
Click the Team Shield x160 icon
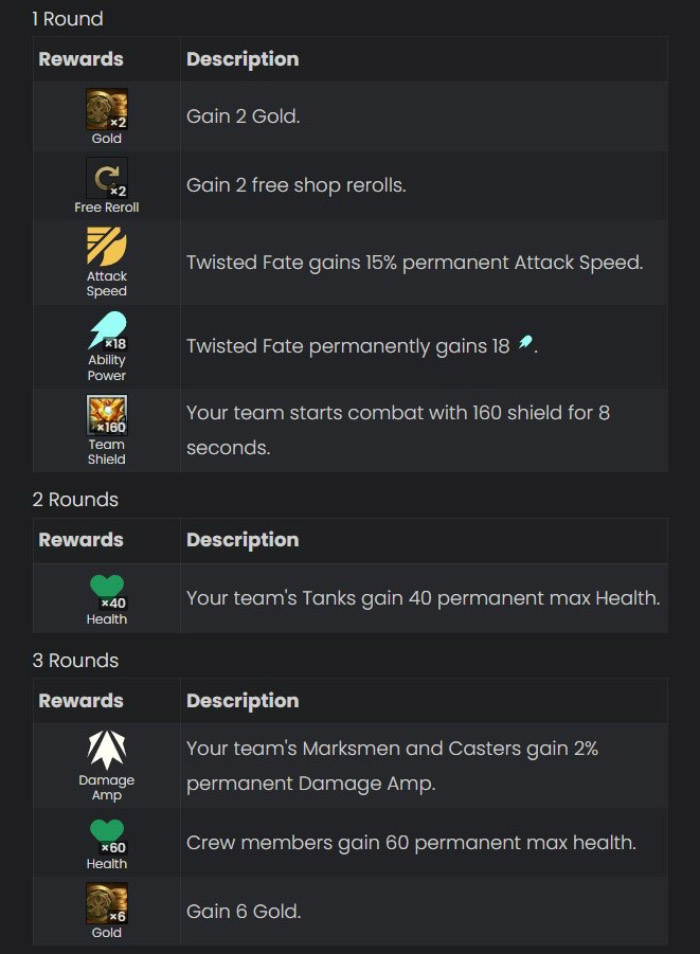coord(107,415)
